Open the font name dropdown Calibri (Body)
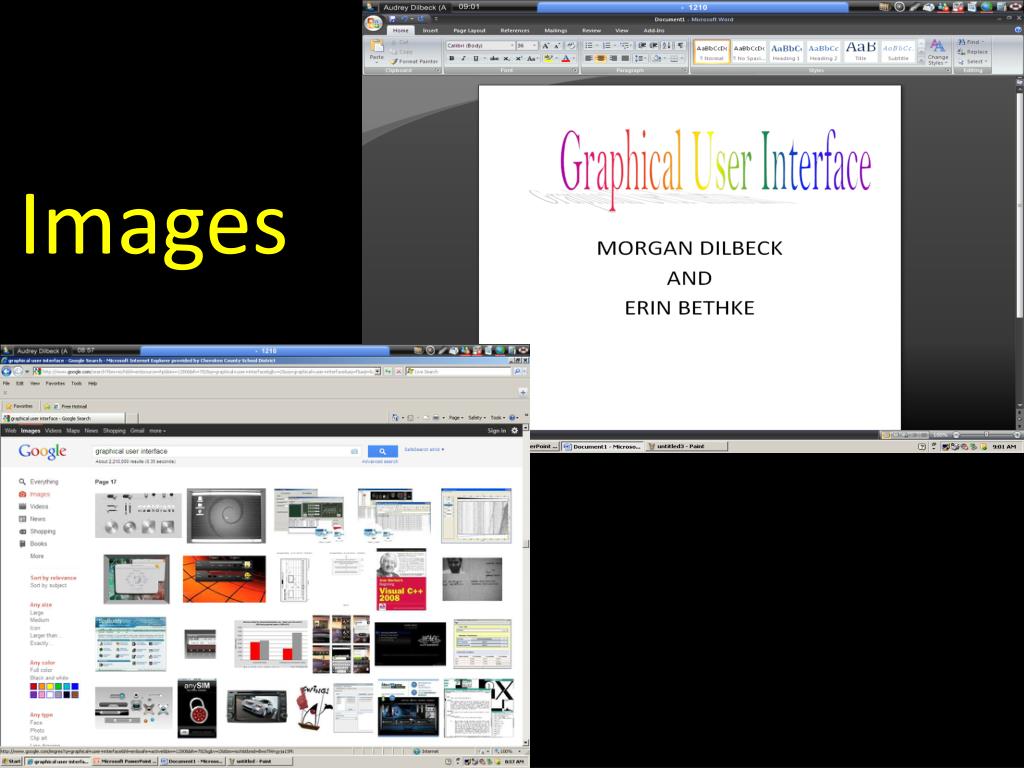Viewport: 1024px width, 768px height. 511,46
